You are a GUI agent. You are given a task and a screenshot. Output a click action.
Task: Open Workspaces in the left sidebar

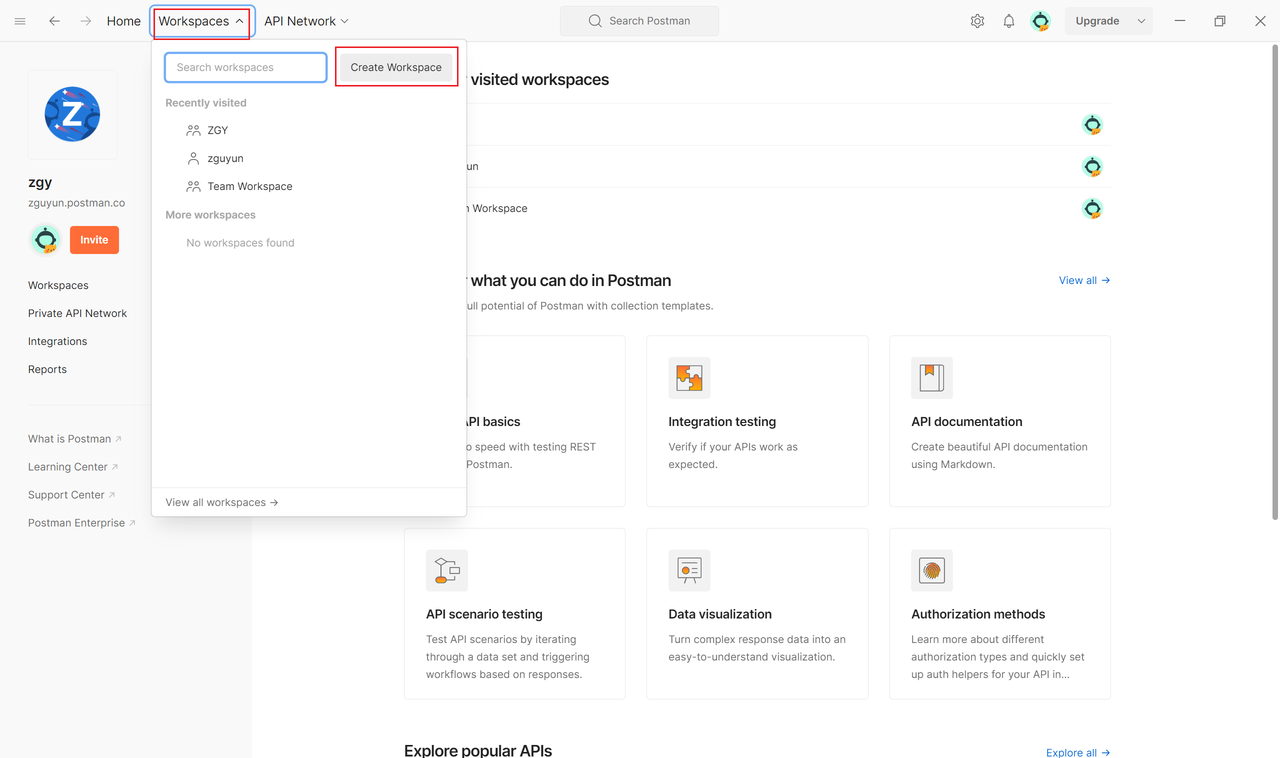[x=58, y=285]
